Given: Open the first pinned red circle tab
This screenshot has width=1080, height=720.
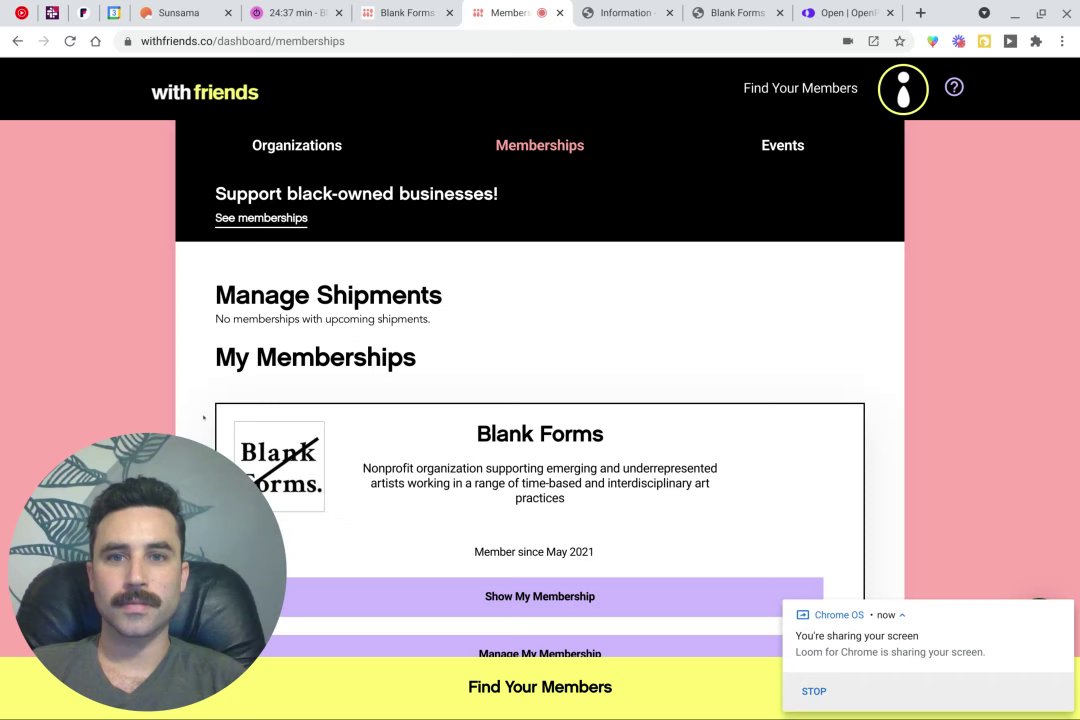Looking at the screenshot, I should tap(21, 12).
